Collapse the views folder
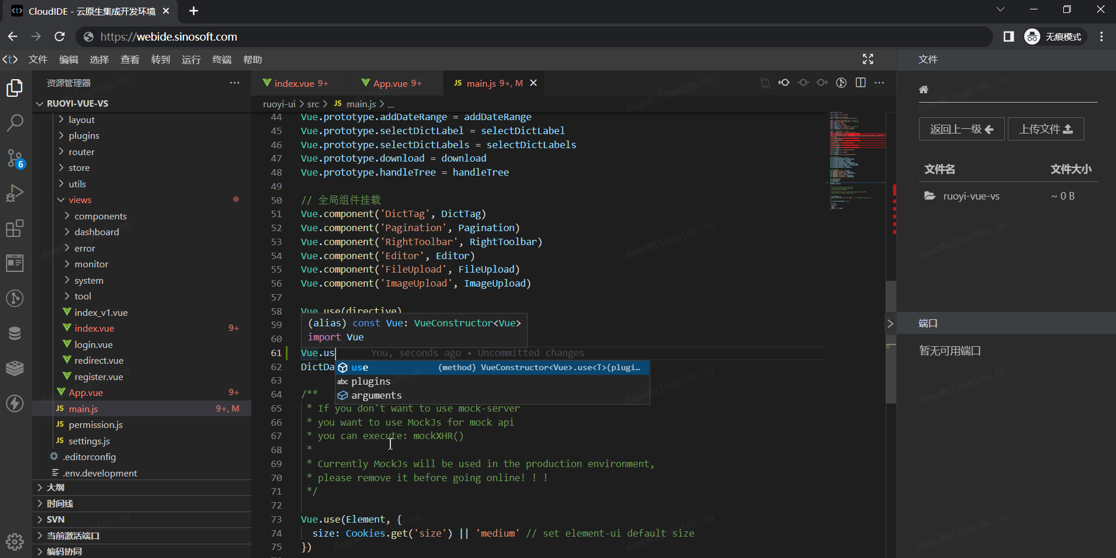Screen dimensions: 1116x558 (x=79, y=200)
